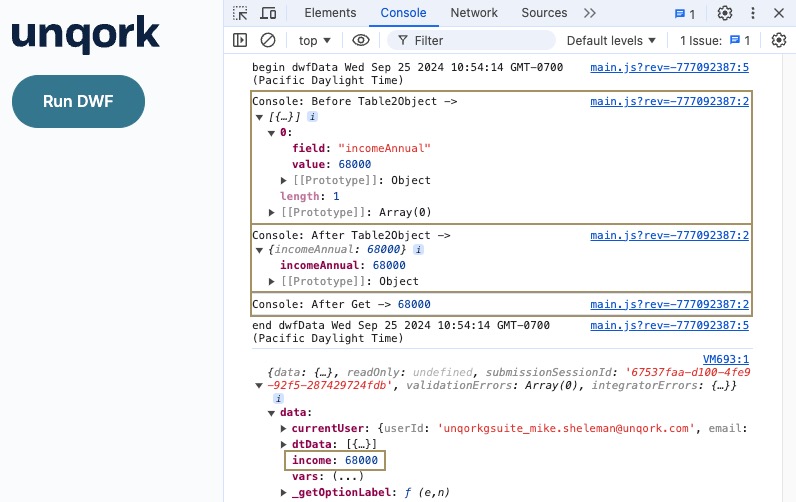Collapse the data: node
Viewport: 796px width, 502px height.
[x=271, y=413]
